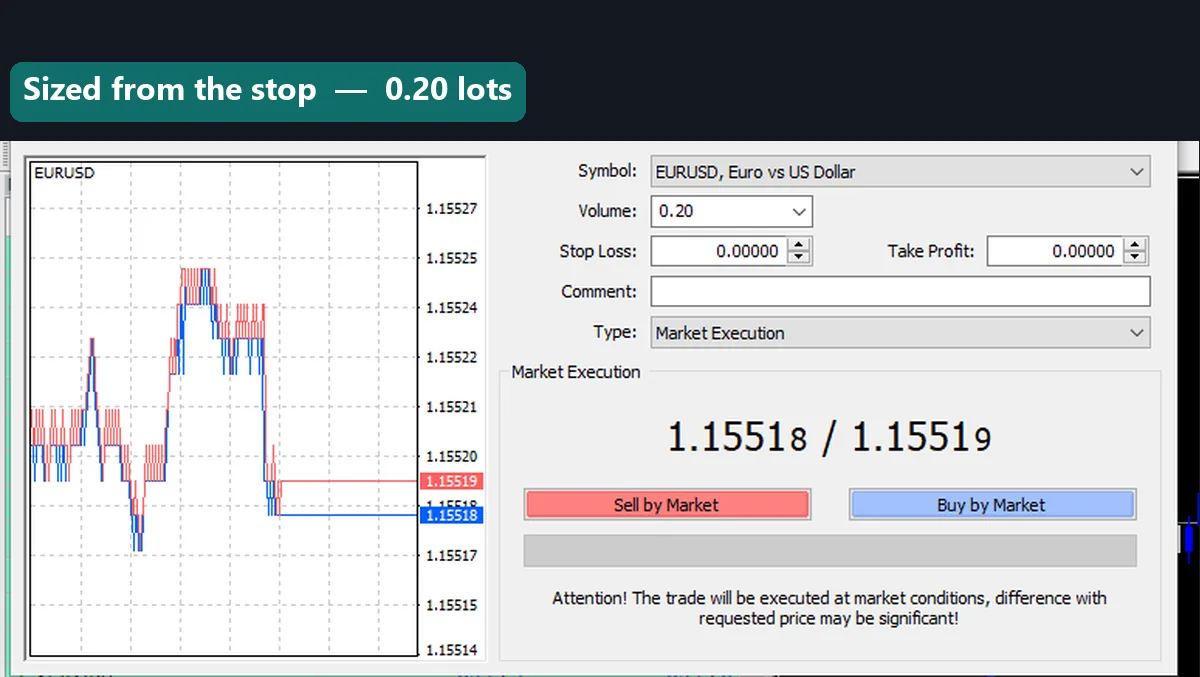Click the Attention execution warning text
This screenshot has height=677, width=1200.
point(829,608)
